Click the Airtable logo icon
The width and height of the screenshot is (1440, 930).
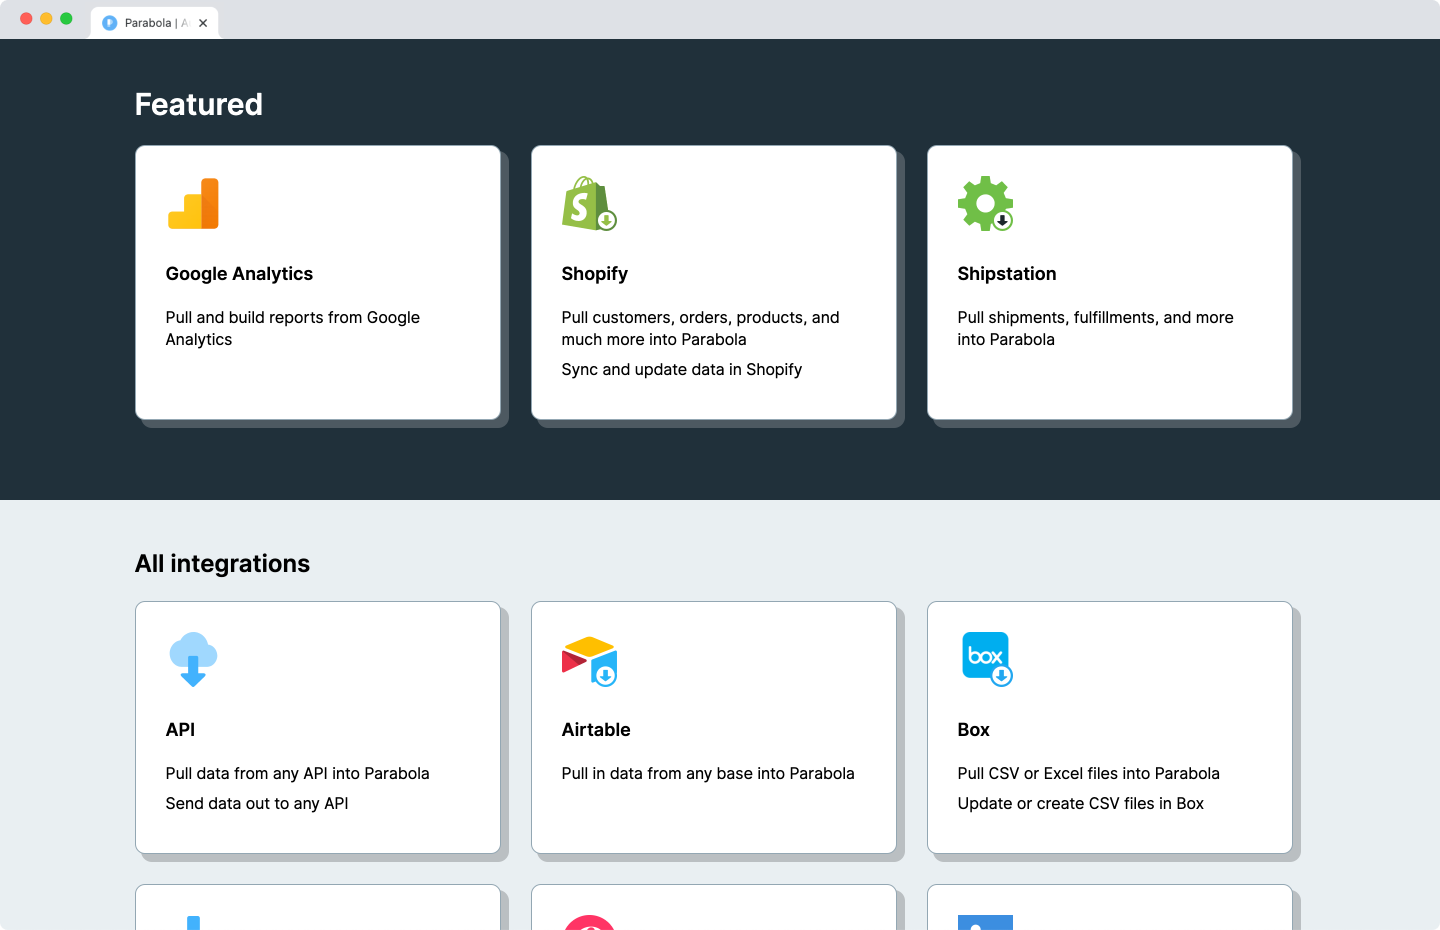[589, 661]
